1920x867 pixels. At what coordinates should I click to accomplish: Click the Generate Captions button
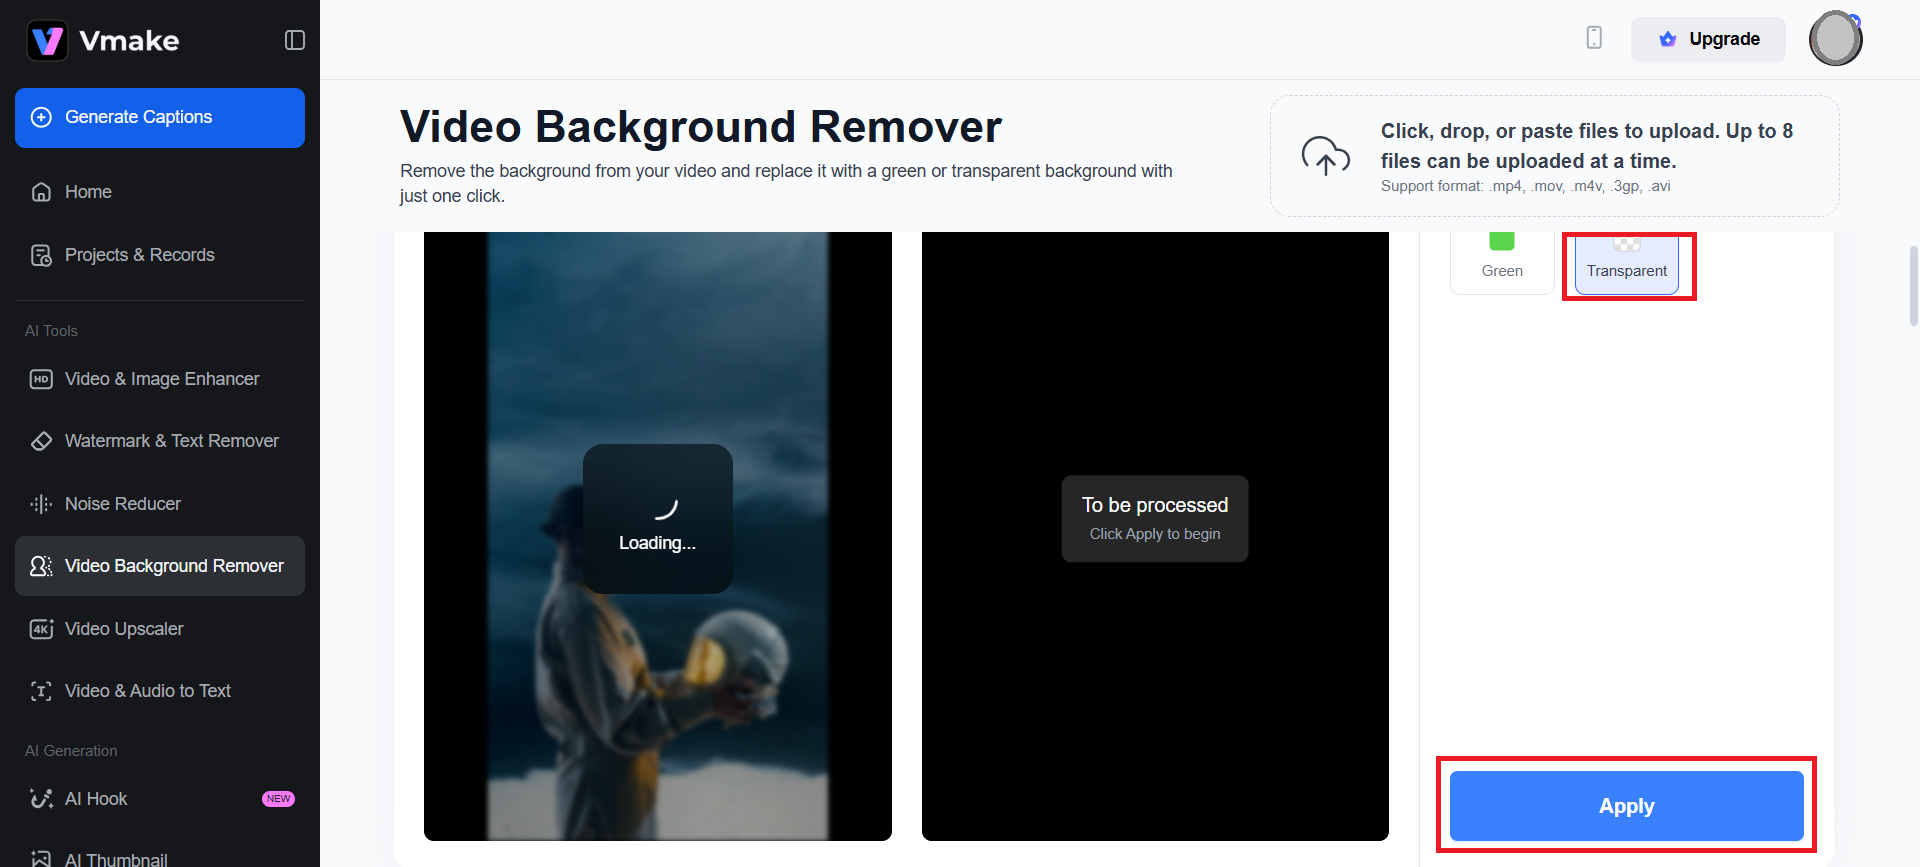tap(160, 118)
